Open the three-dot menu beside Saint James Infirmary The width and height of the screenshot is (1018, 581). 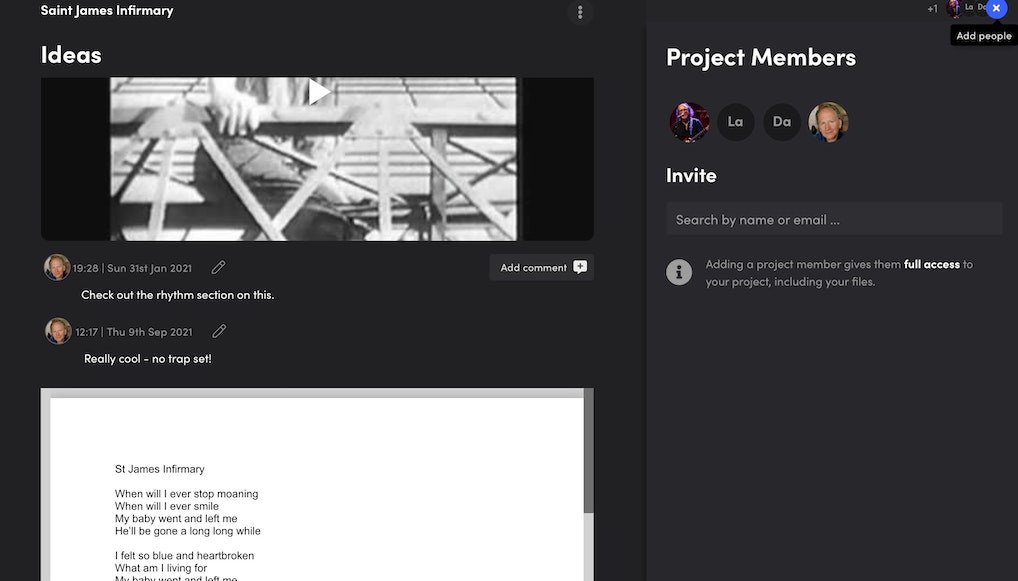[x=580, y=12]
